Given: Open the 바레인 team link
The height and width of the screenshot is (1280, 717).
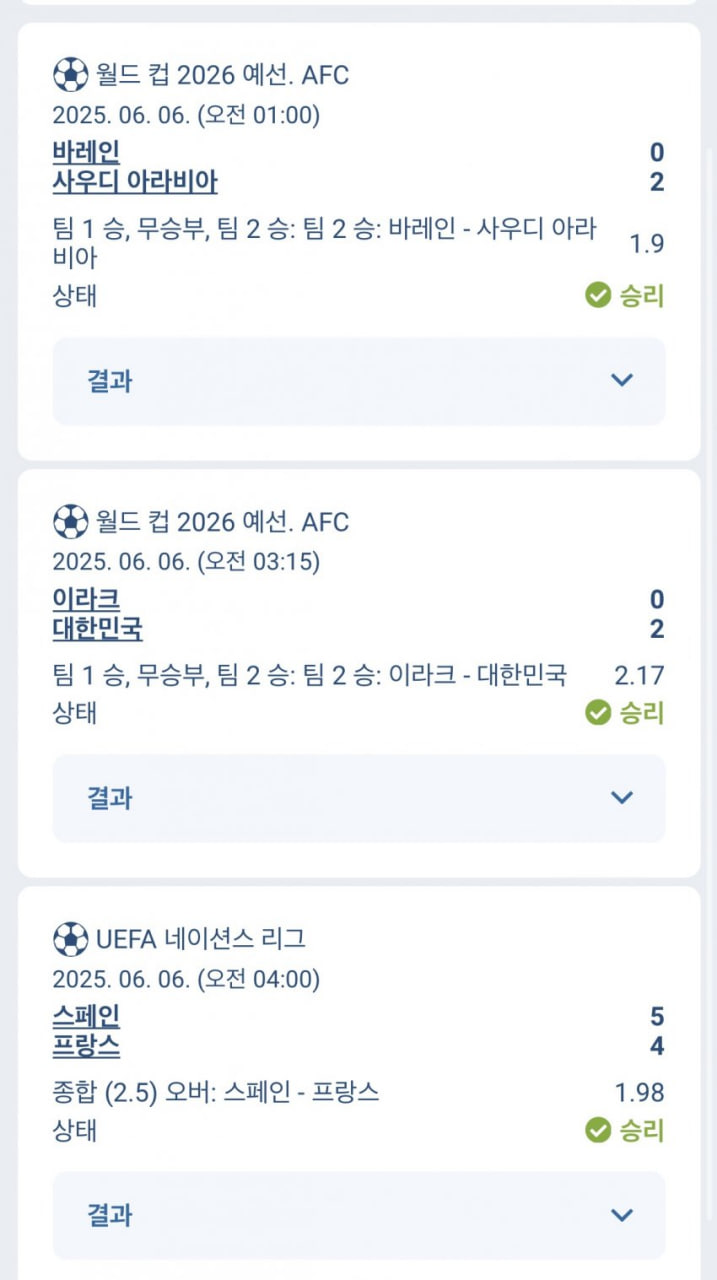Looking at the screenshot, I should pos(86,152).
